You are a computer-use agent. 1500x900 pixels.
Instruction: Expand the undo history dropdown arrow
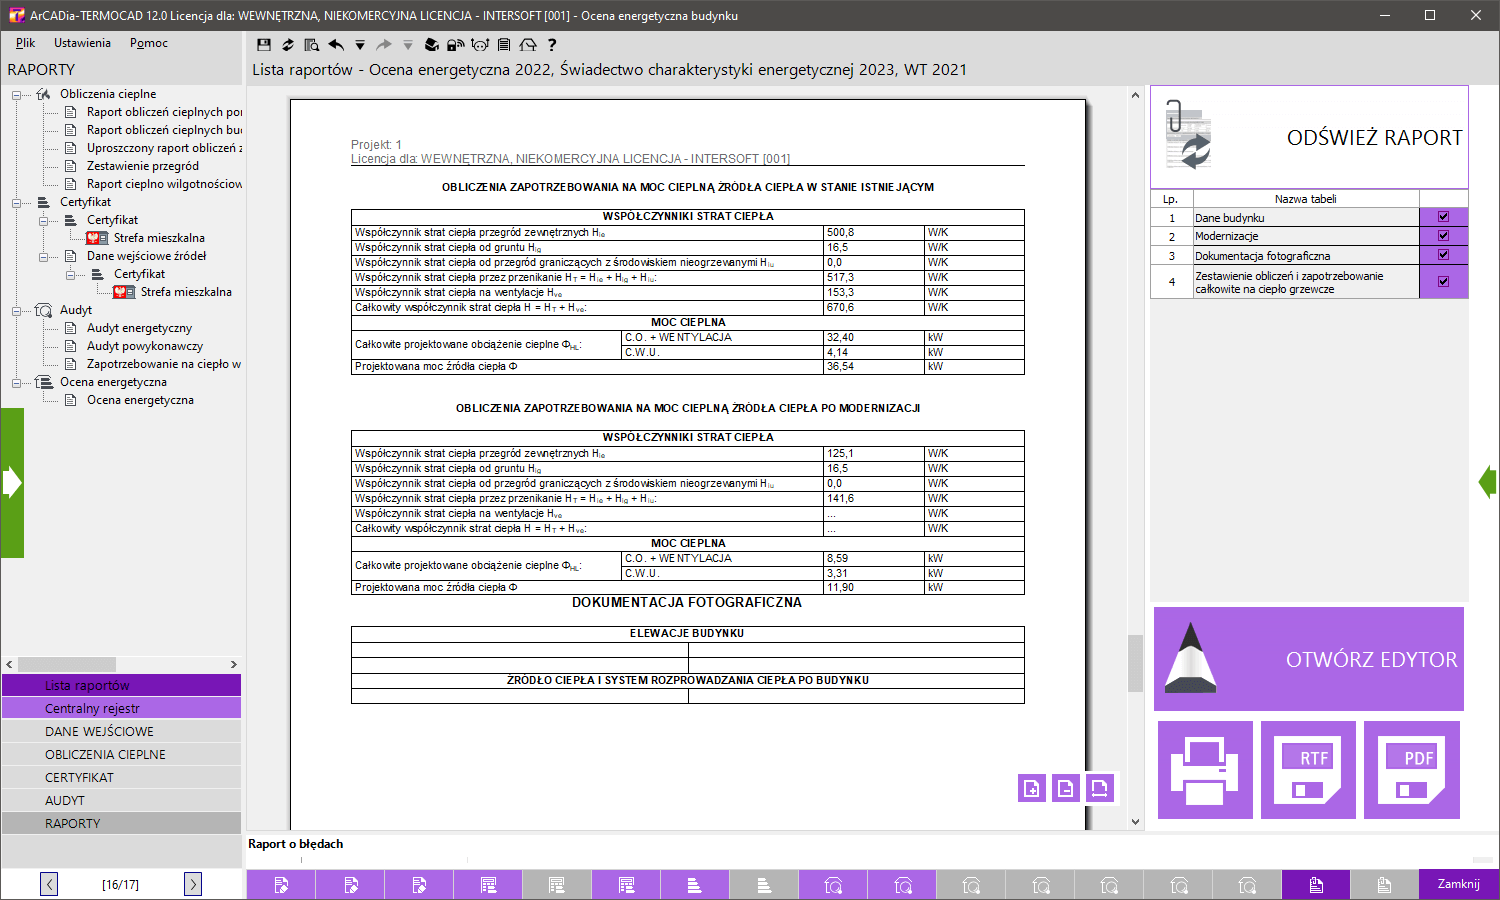[362, 44]
